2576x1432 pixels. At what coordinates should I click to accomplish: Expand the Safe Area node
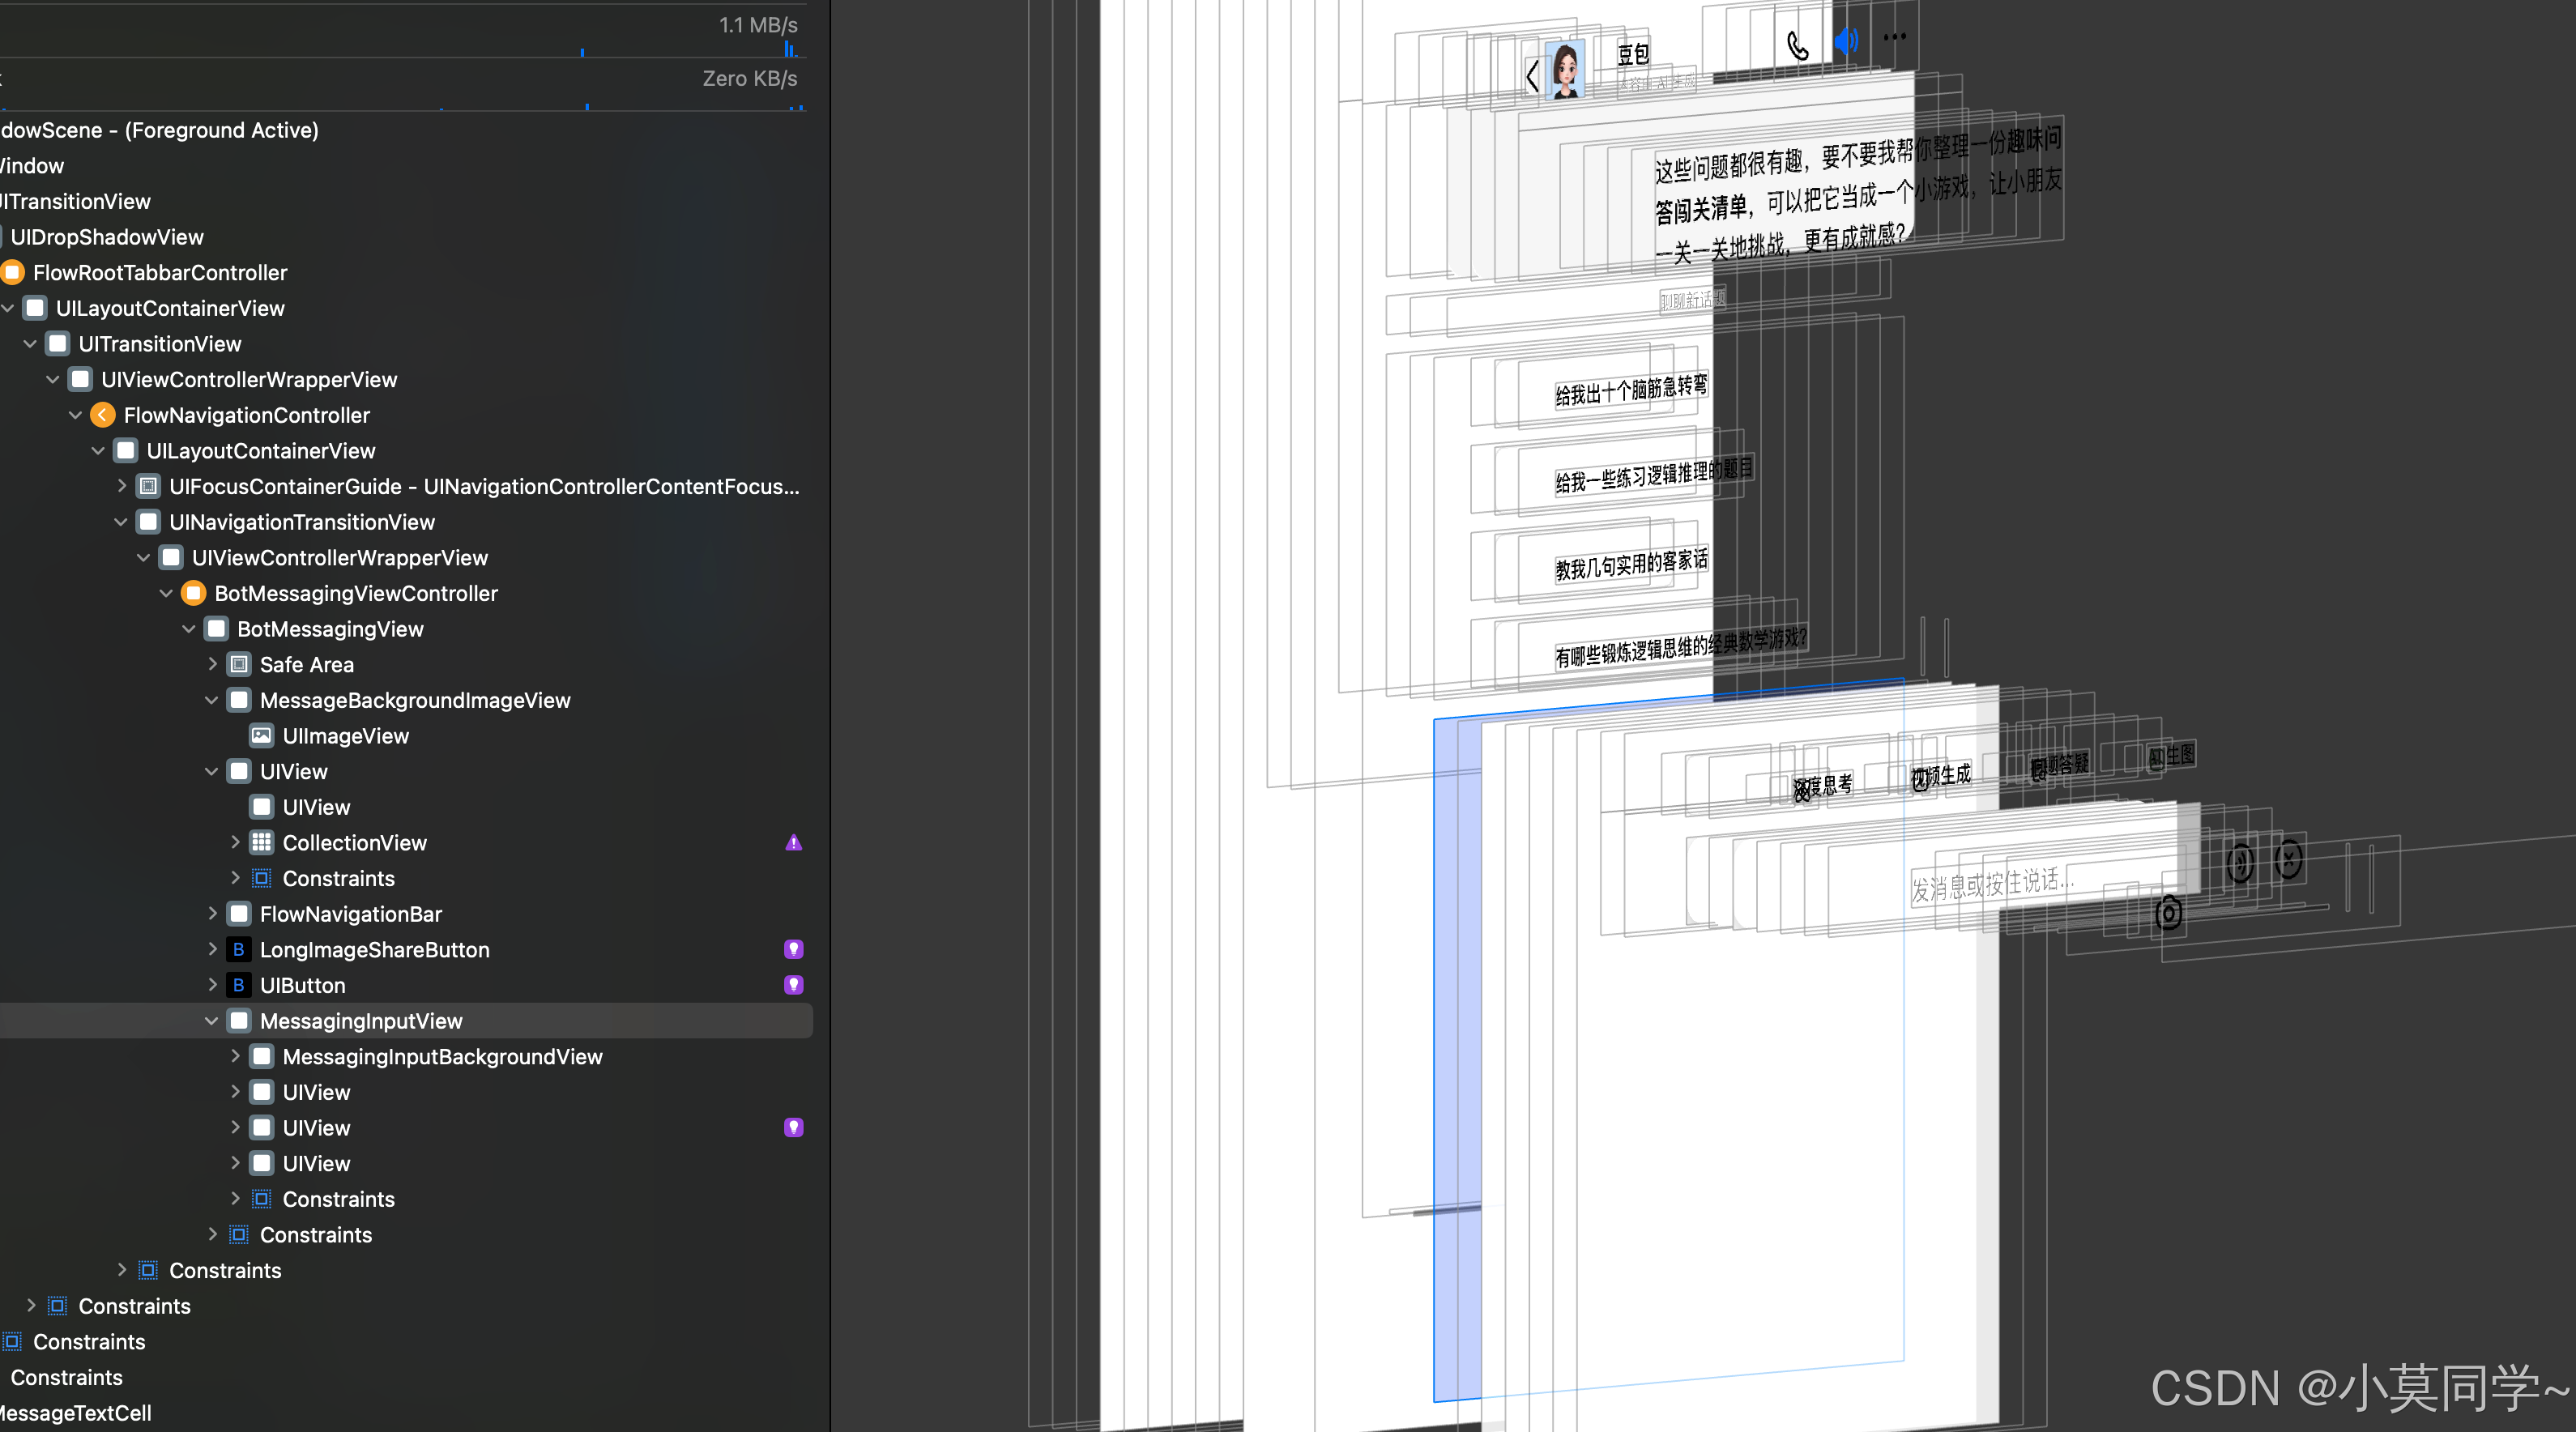tap(212, 664)
